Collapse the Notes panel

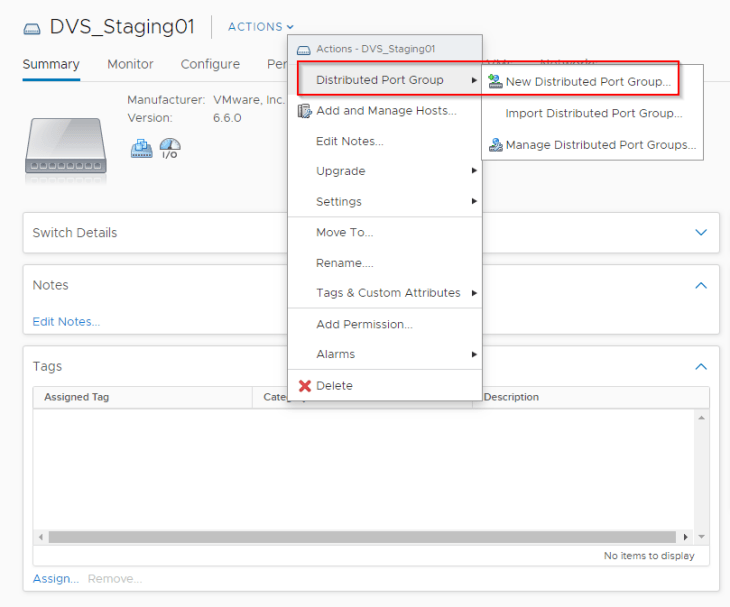point(700,285)
